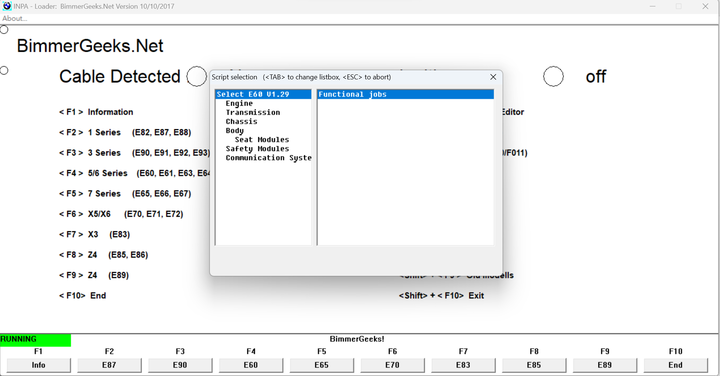Image resolution: width=720 pixels, height=376 pixels.
Task: Click the INPA app icon in title bar
Action: (7, 6)
